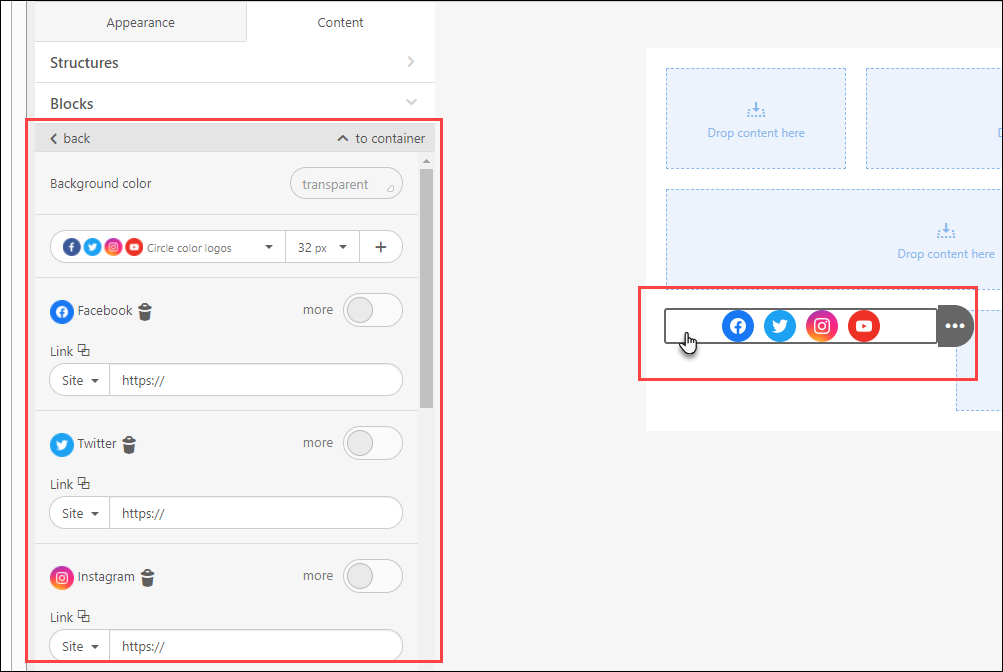1003x672 pixels.
Task: Click the Twitter icon in the email canvas
Action: tap(780, 326)
